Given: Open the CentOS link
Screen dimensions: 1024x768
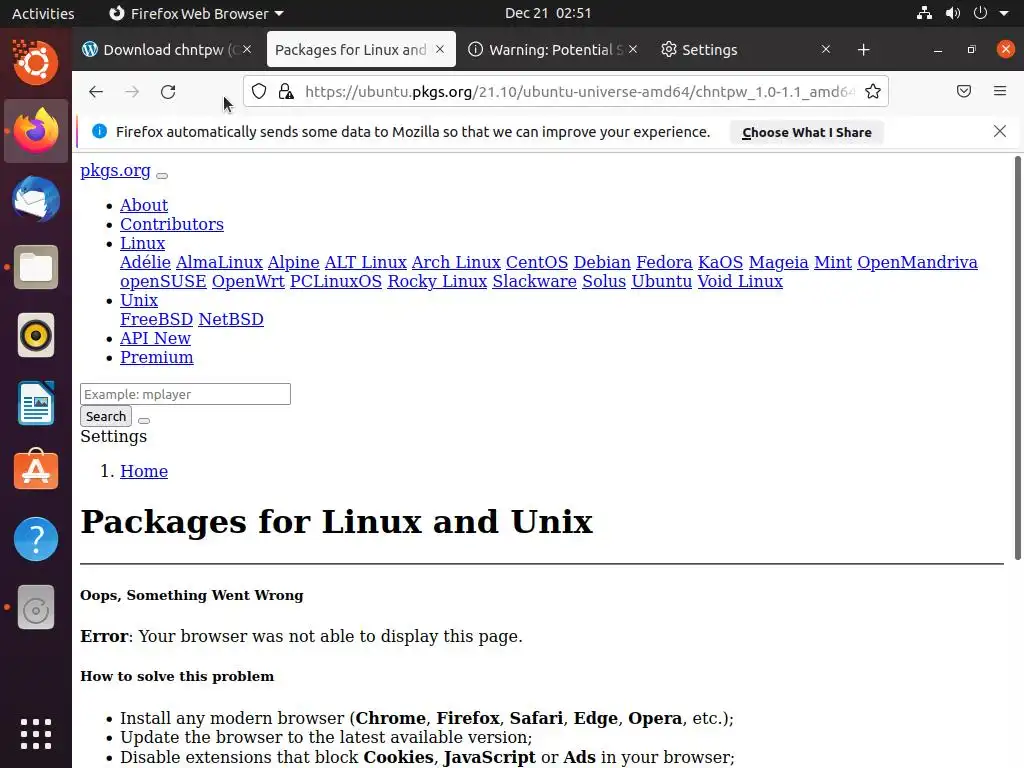Looking at the screenshot, I should tap(537, 262).
